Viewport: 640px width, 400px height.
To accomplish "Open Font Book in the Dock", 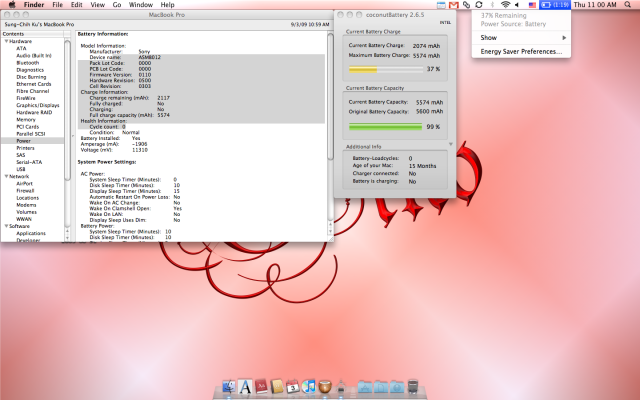I will pyautogui.click(x=245, y=386).
